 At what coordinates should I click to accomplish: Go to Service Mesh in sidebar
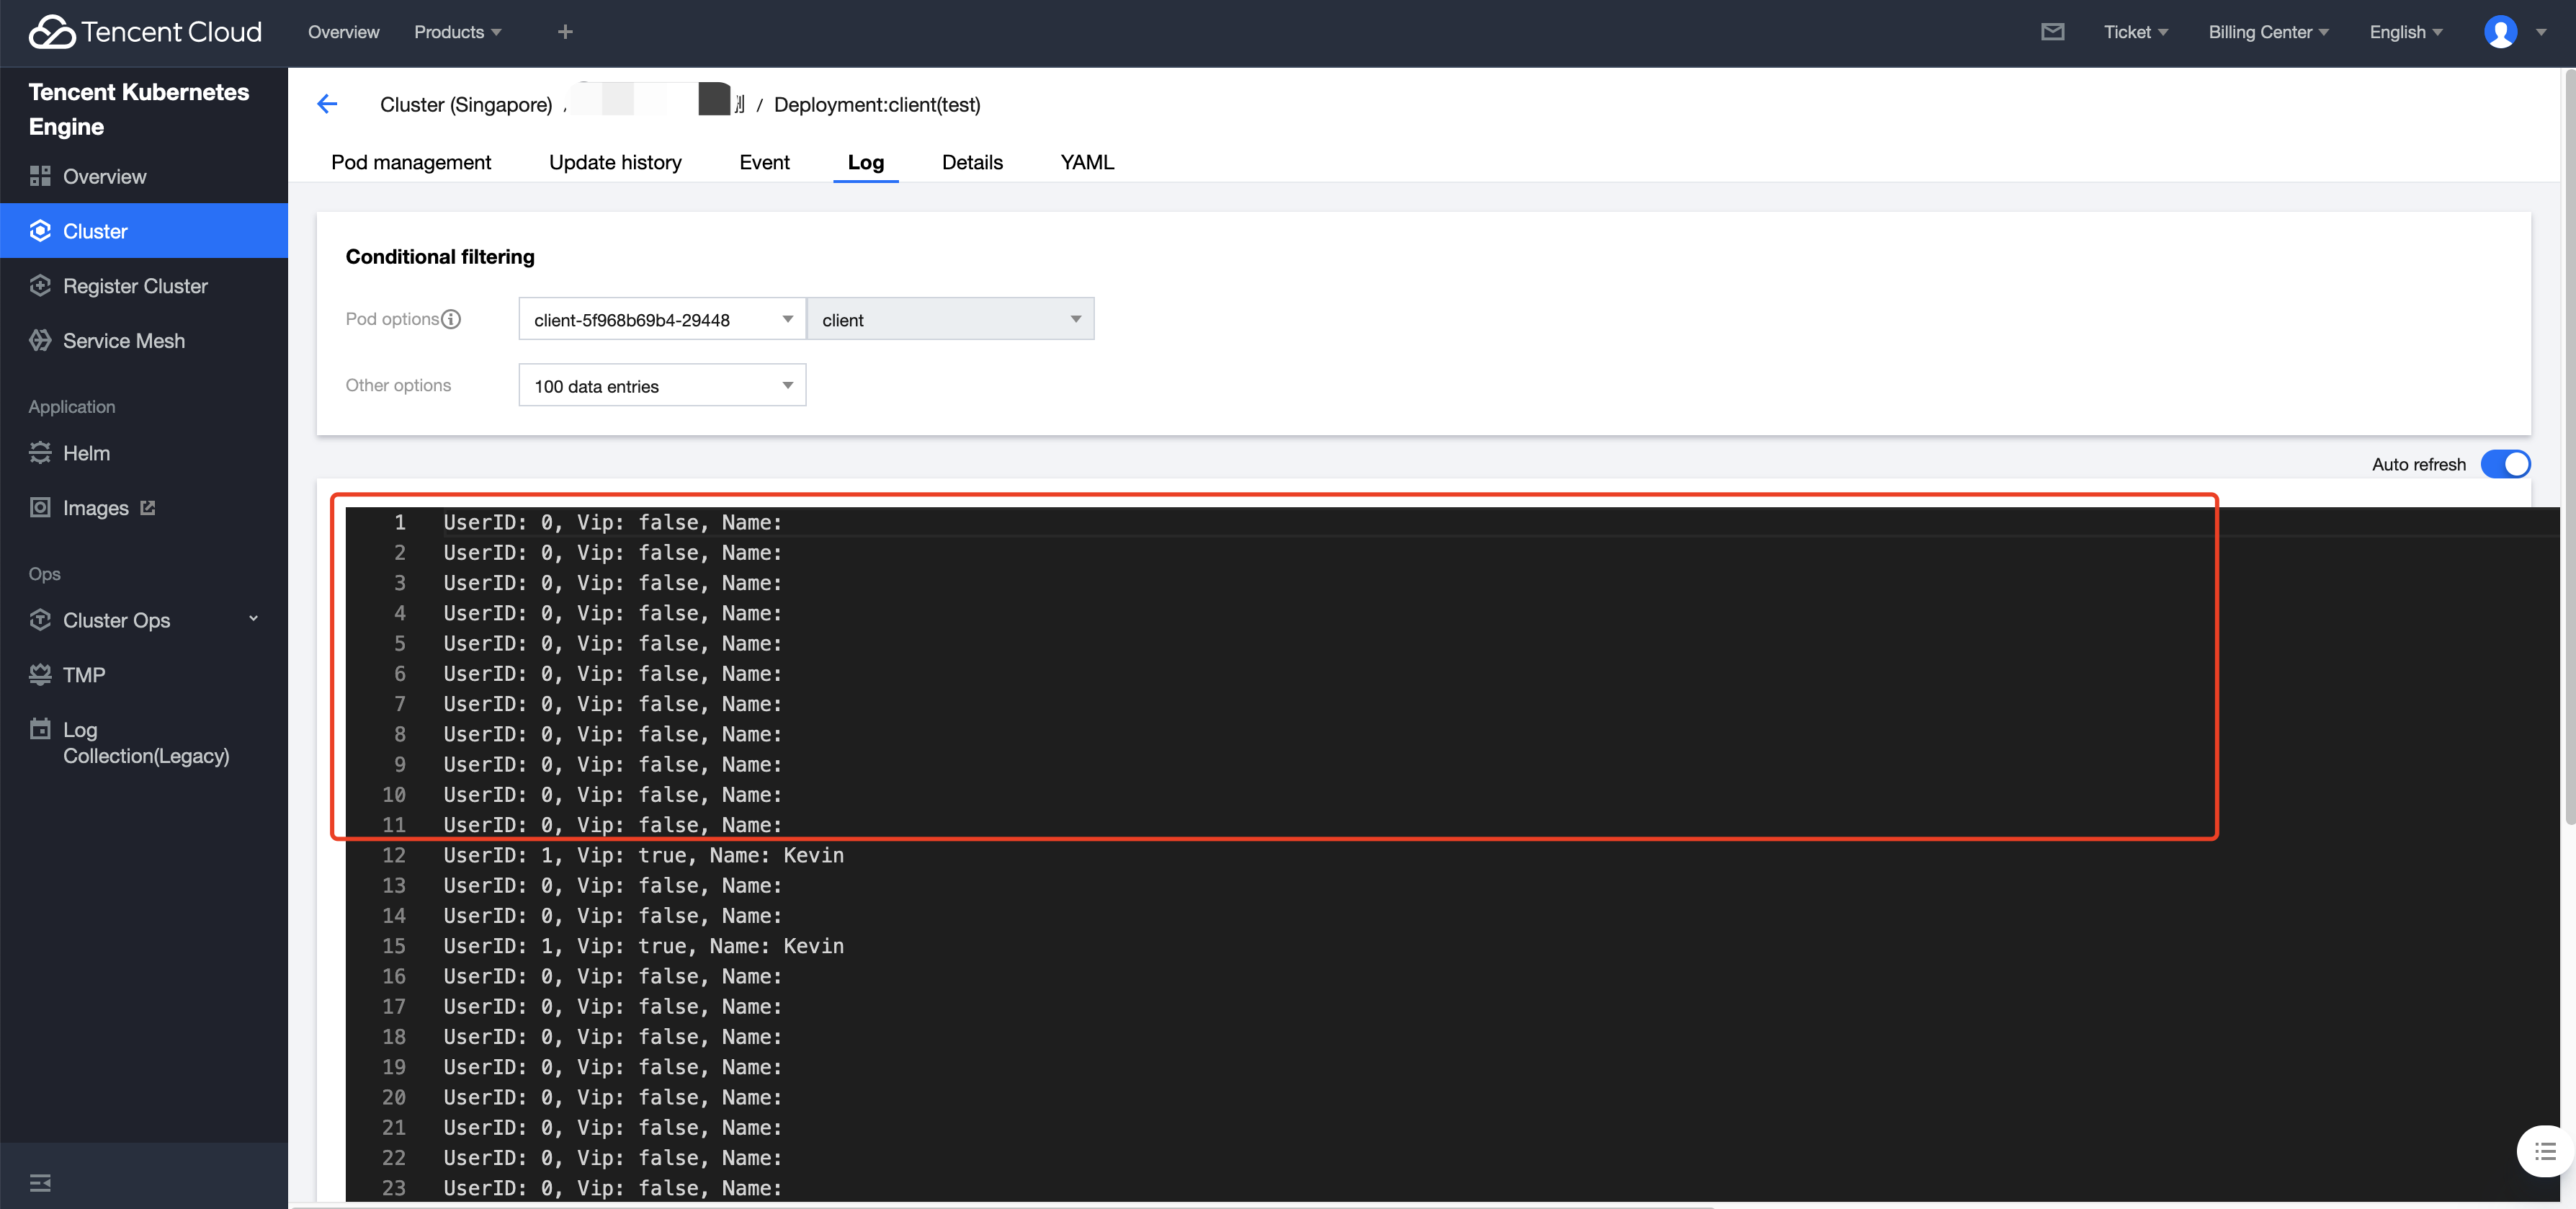pos(124,341)
